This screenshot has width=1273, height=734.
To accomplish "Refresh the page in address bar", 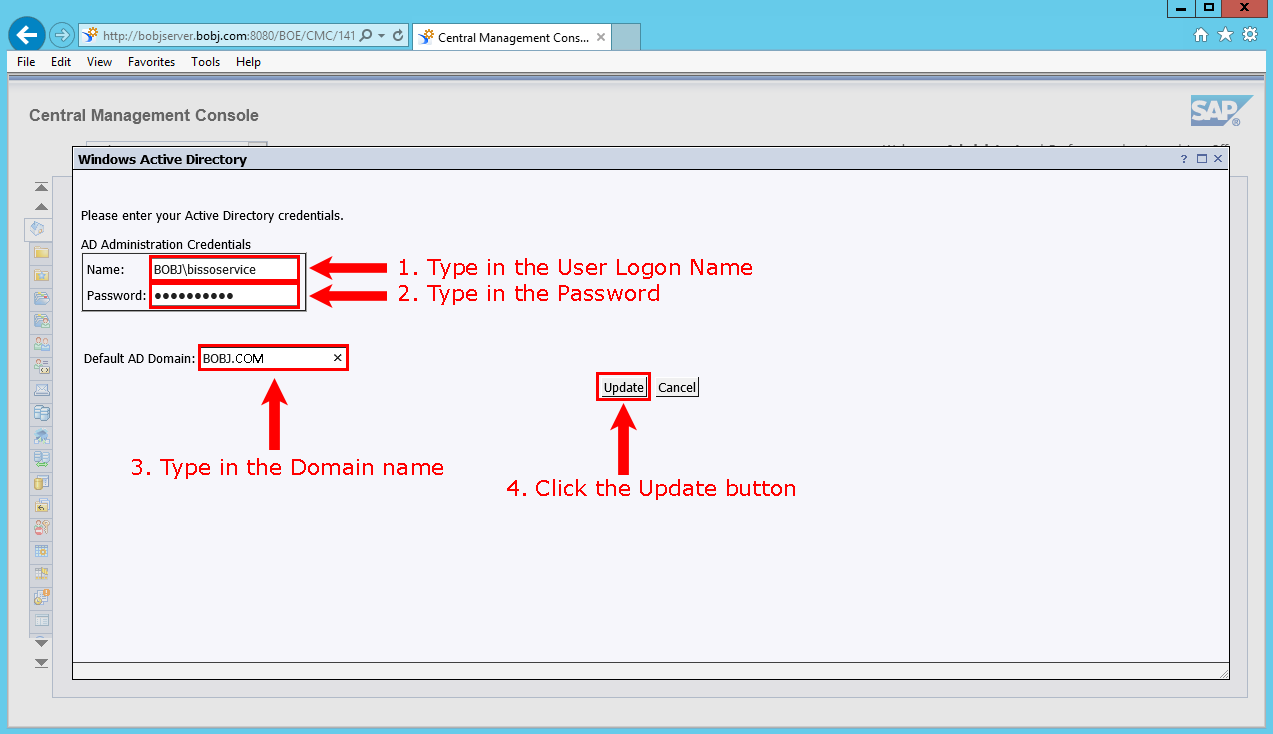I will 398,35.
